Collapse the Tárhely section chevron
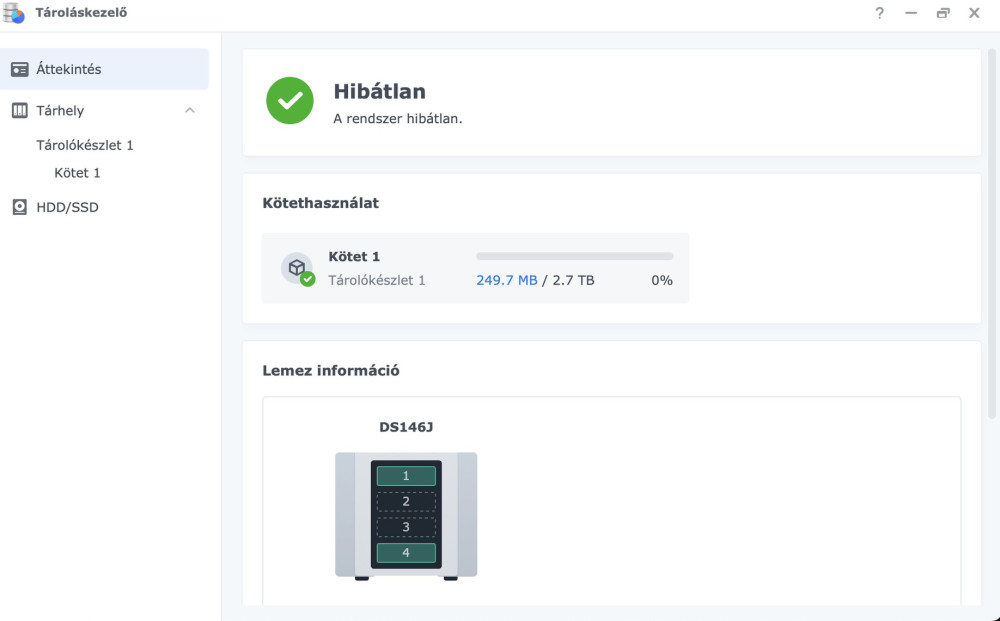Screen dimensions: 1000x621 pyautogui.click(x=190, y=110)
